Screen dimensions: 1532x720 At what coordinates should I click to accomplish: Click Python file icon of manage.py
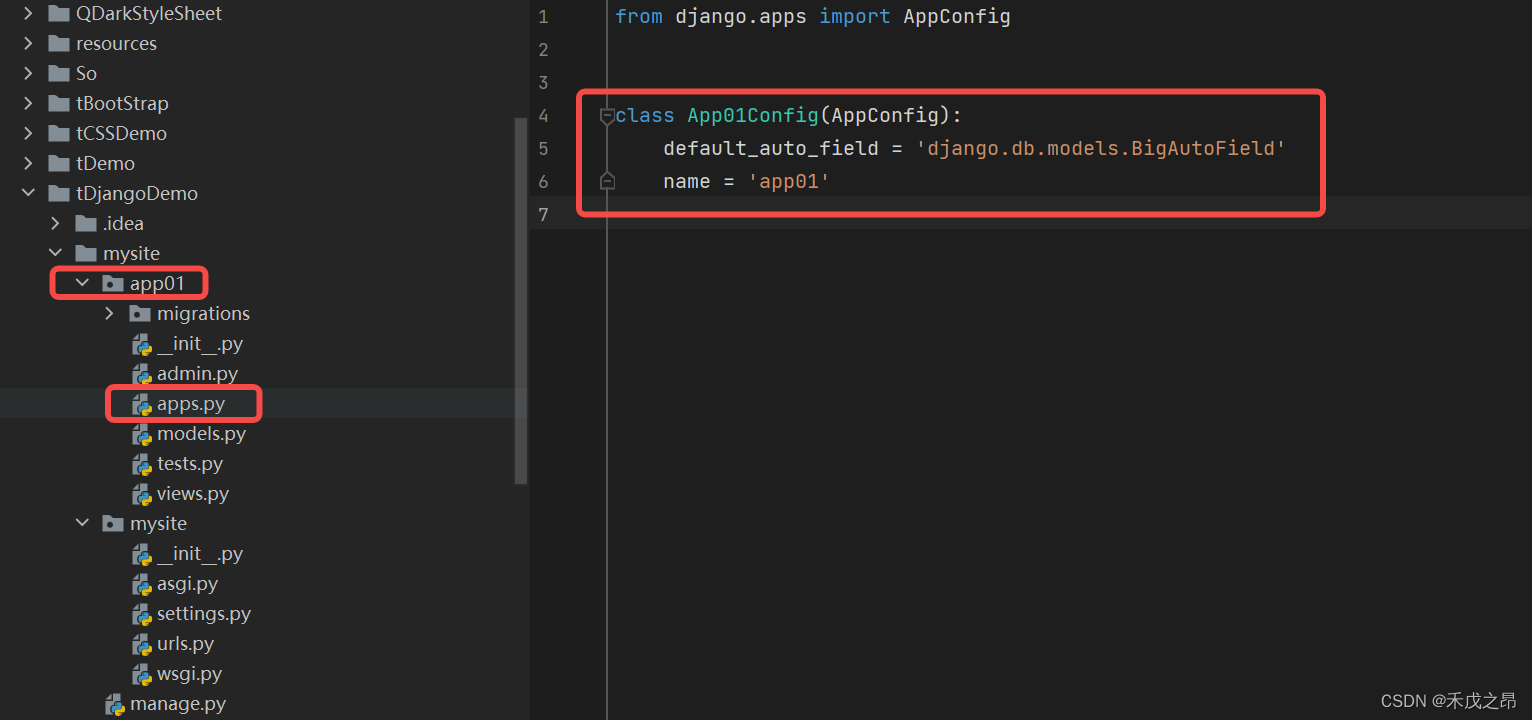(114, 704)
